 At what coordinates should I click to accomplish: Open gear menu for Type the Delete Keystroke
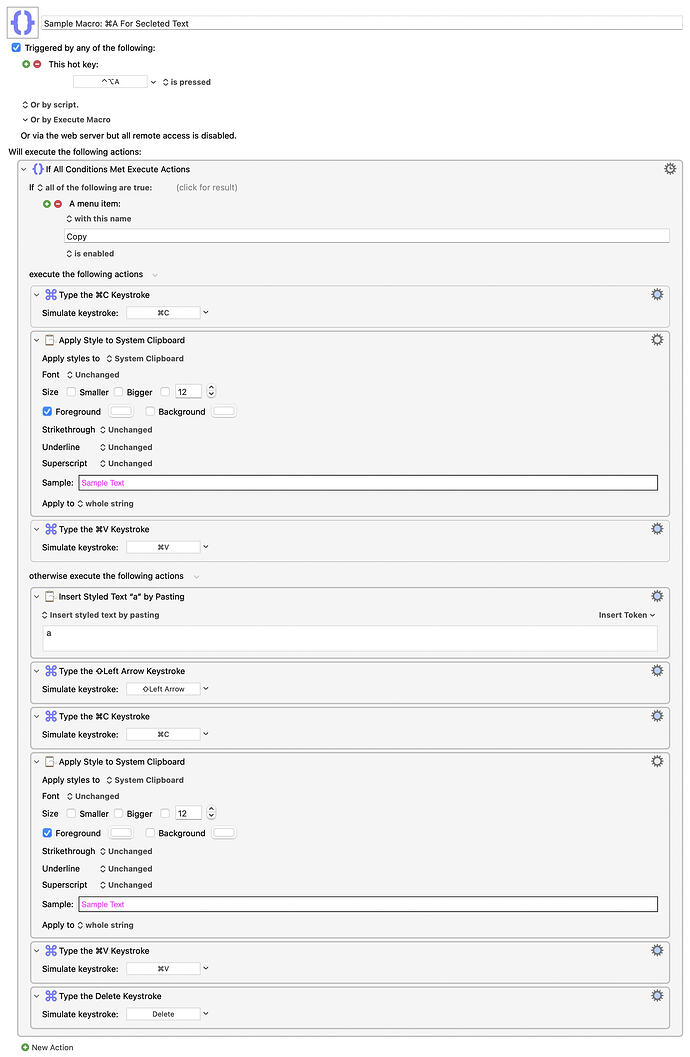tap(657, 996)
